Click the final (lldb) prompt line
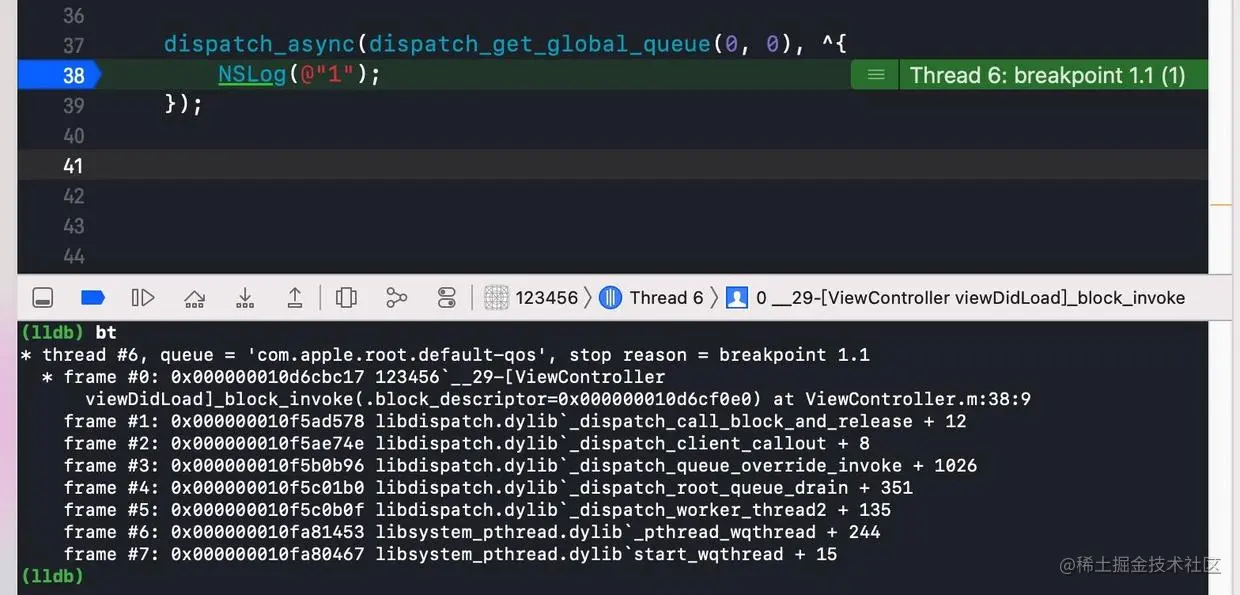1240x595 pixels. 52,575
